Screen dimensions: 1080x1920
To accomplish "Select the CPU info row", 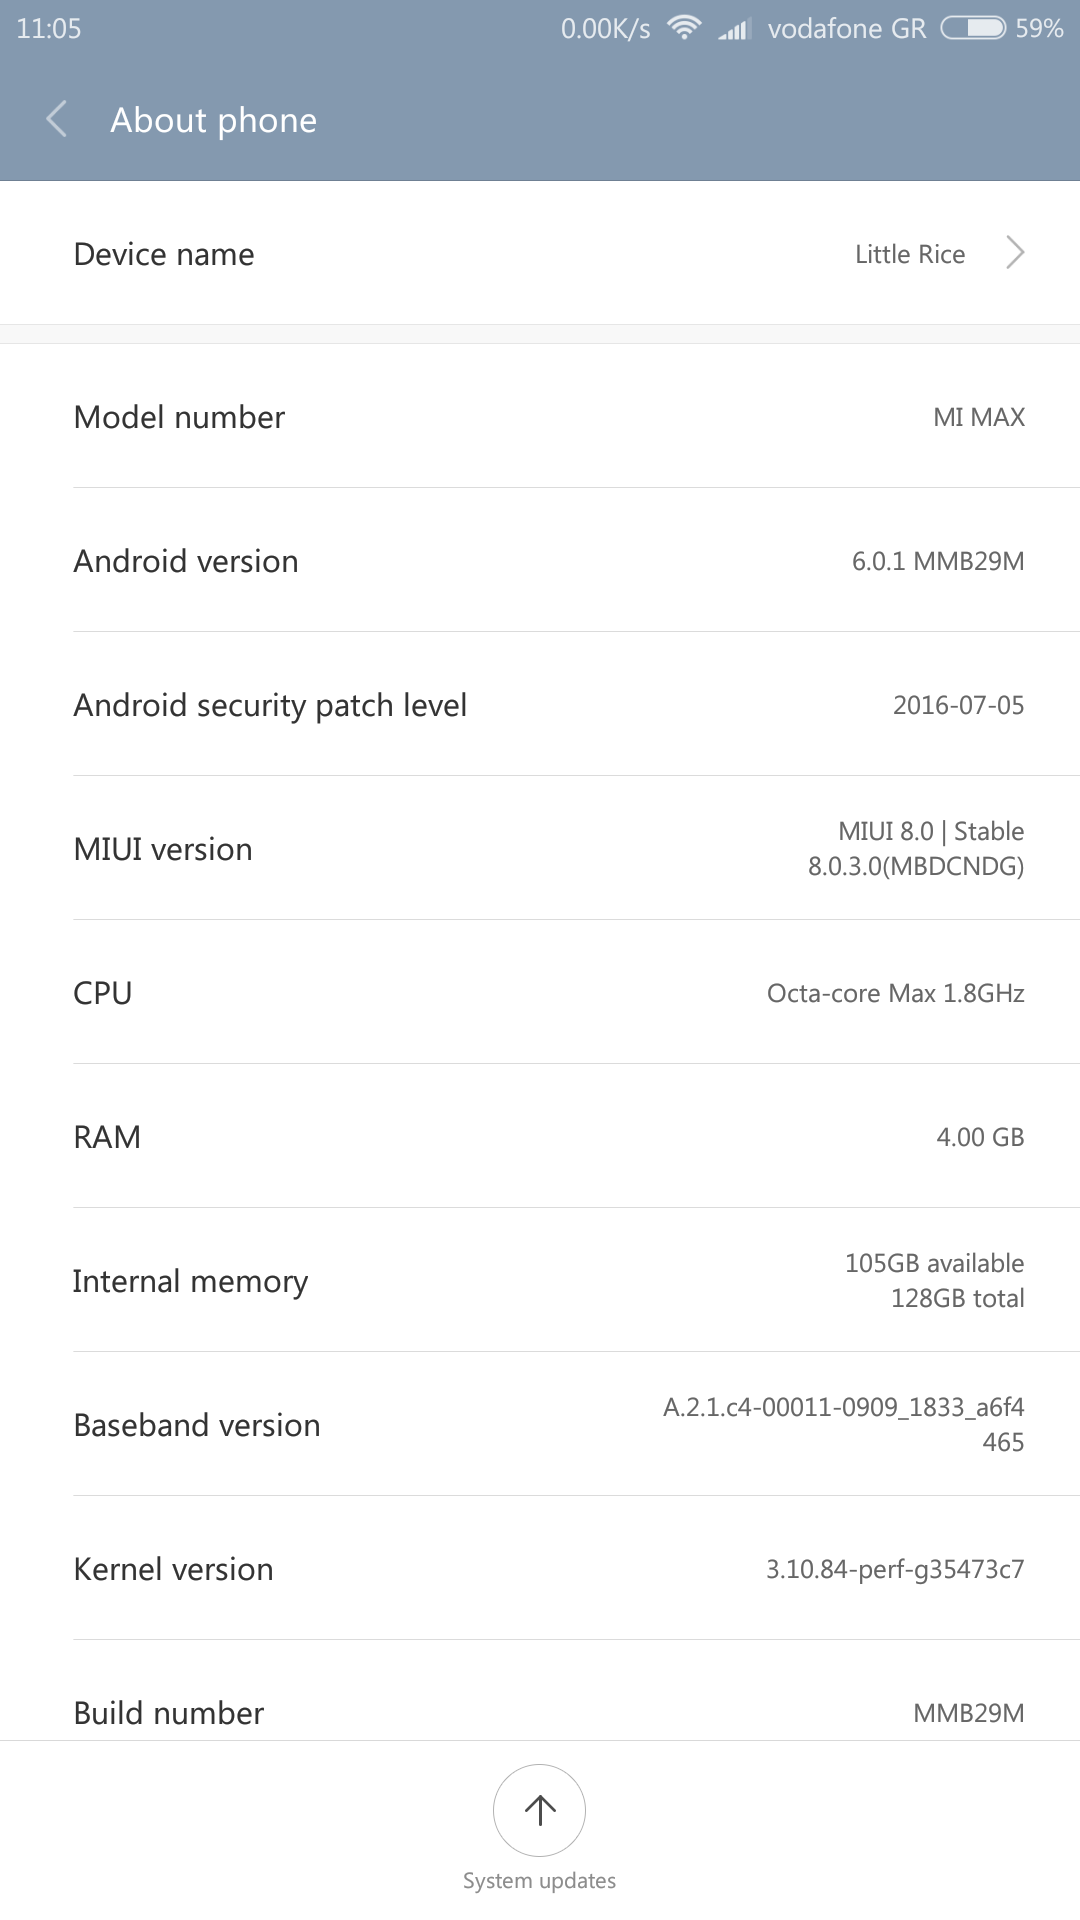I will click(x=540, y=993).
